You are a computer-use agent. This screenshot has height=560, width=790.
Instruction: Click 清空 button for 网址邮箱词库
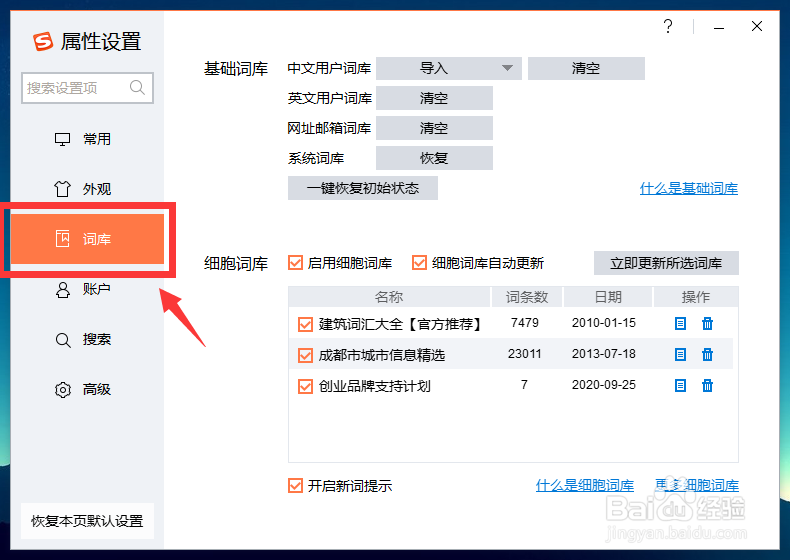point(434,128)
